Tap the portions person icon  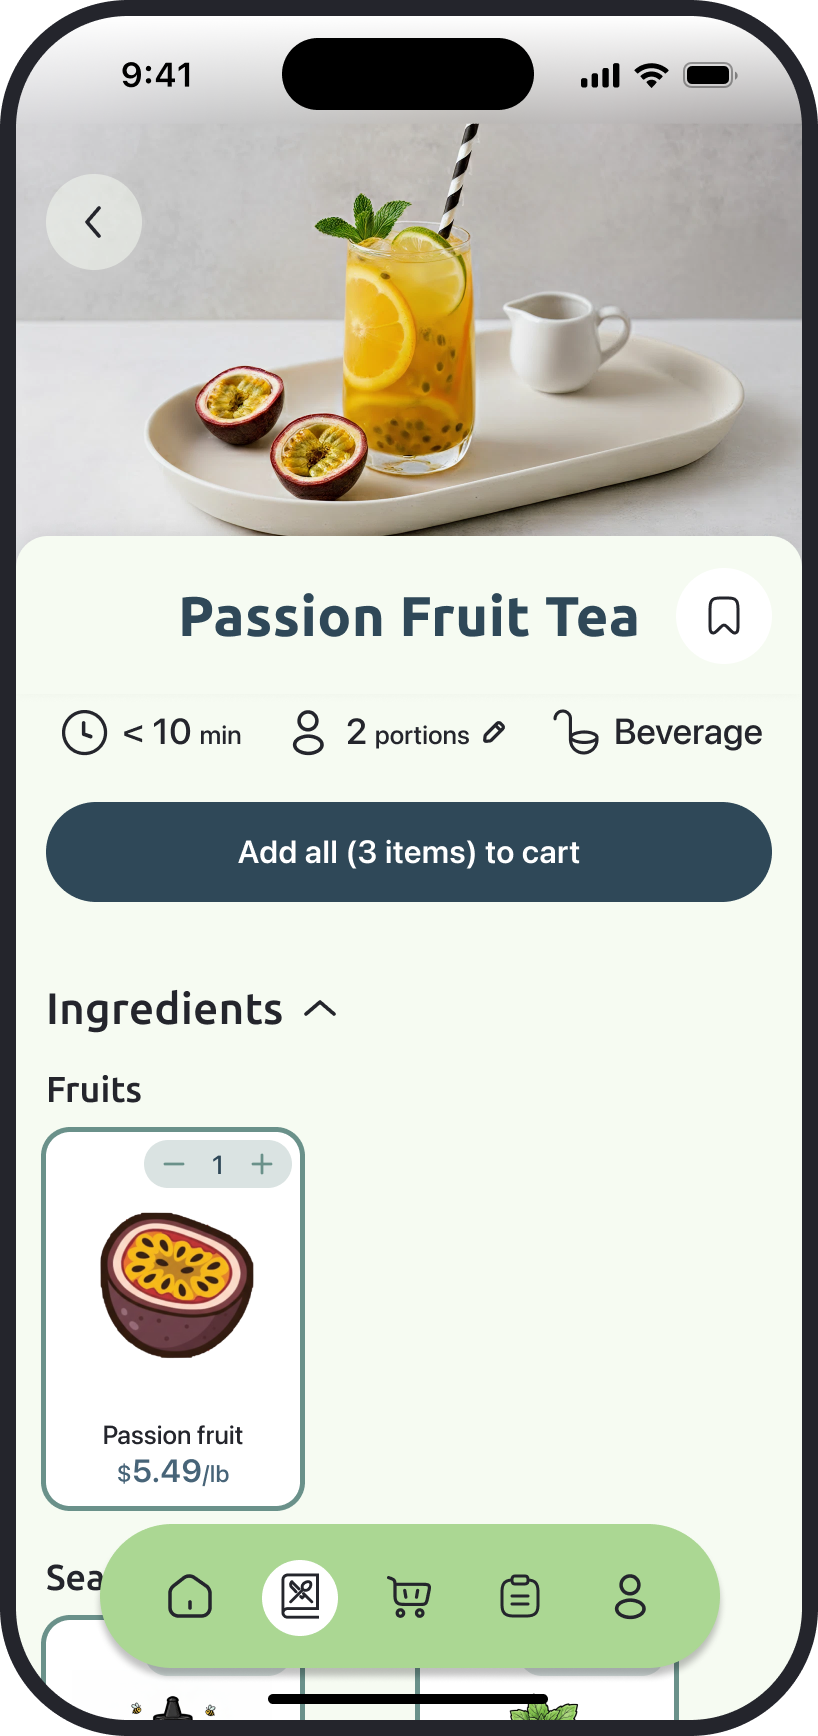click(308, 733)
